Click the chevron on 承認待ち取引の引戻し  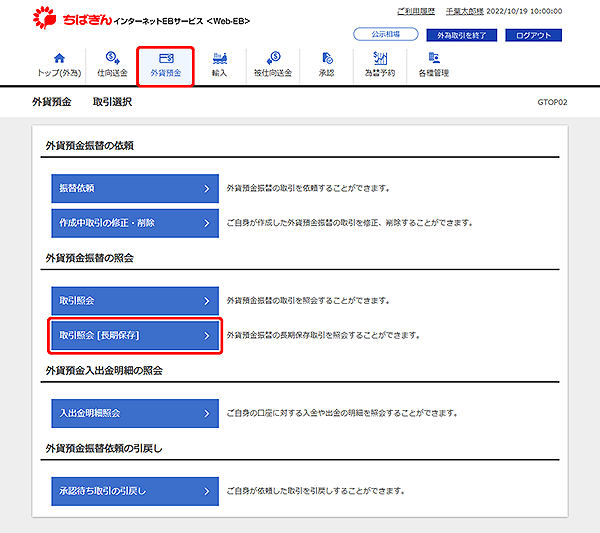(207, 491)
